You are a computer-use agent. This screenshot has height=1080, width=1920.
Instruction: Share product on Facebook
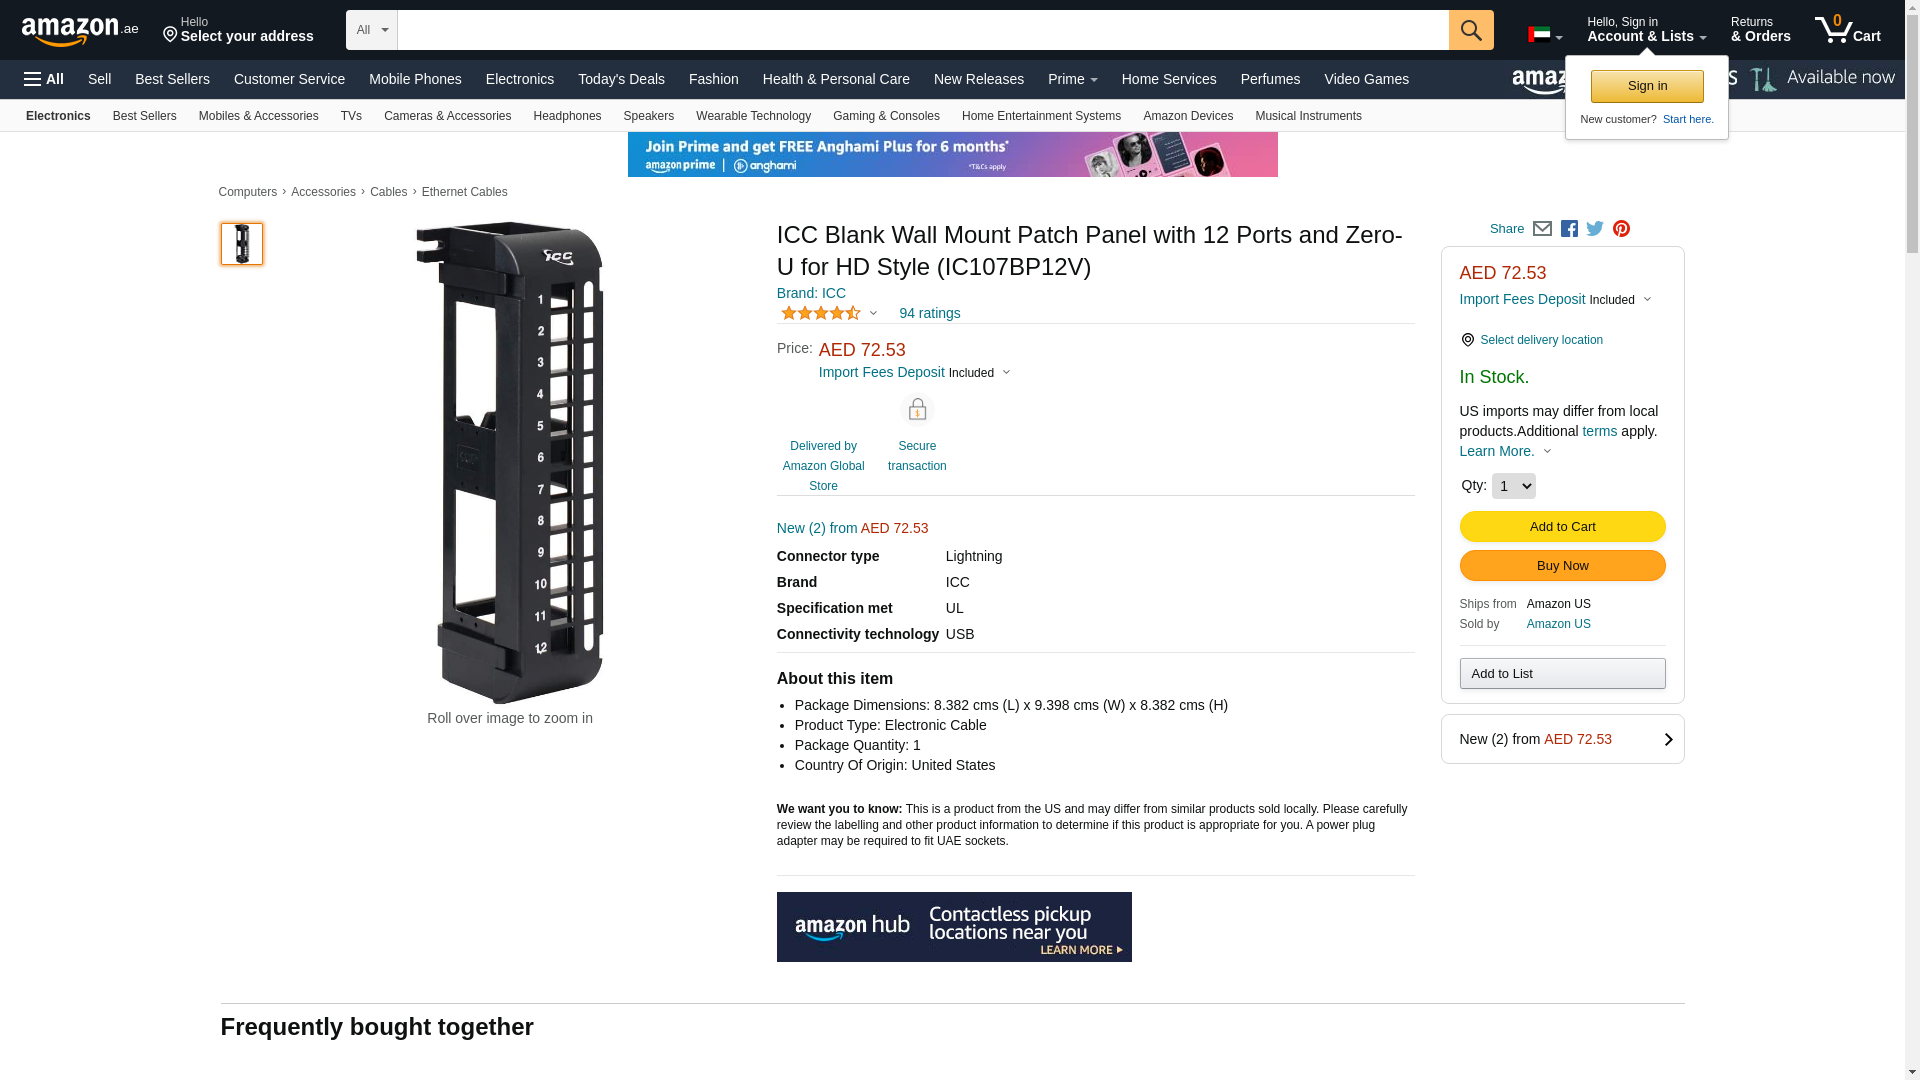(x=1569, y=229)
